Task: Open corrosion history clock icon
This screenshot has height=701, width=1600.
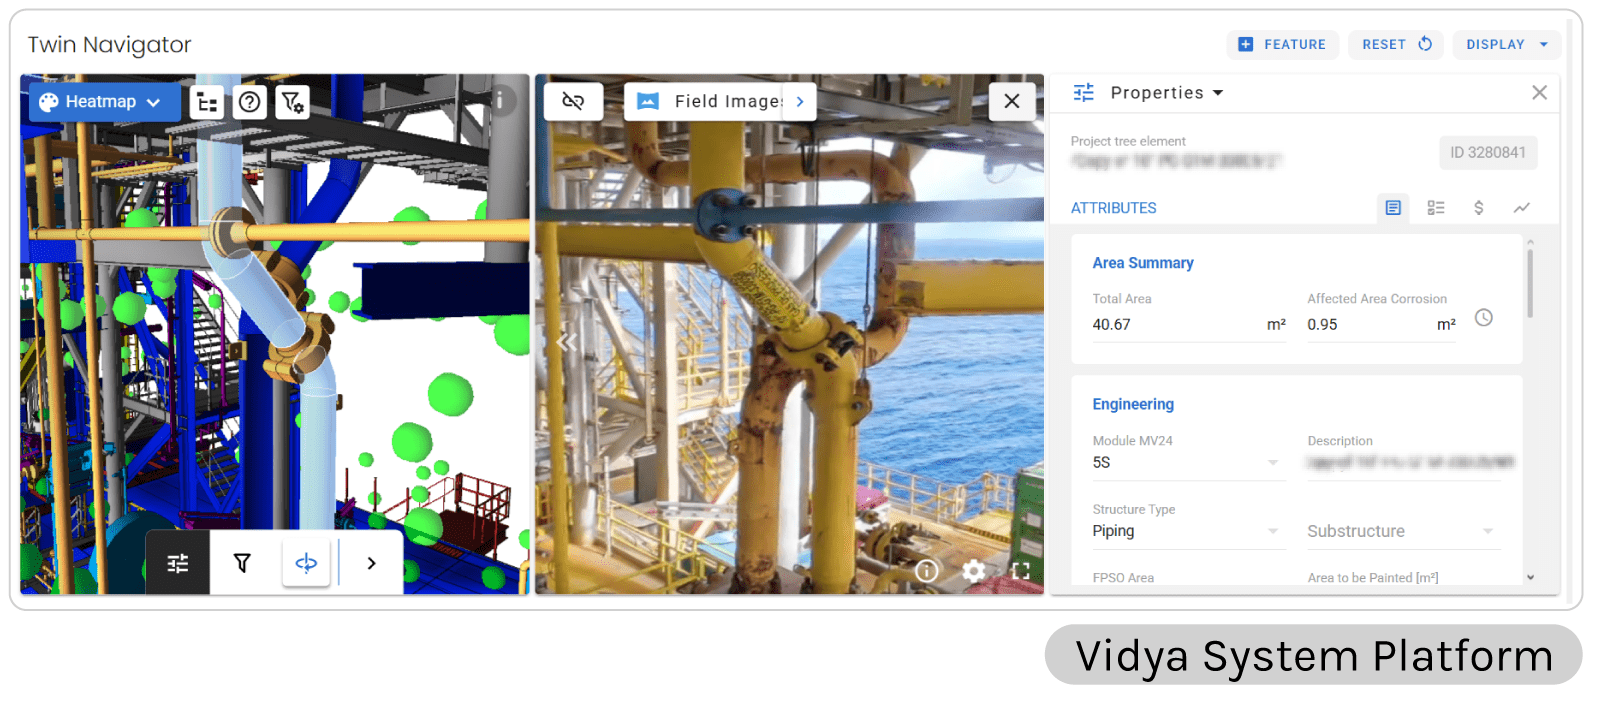Action: 1484,318
